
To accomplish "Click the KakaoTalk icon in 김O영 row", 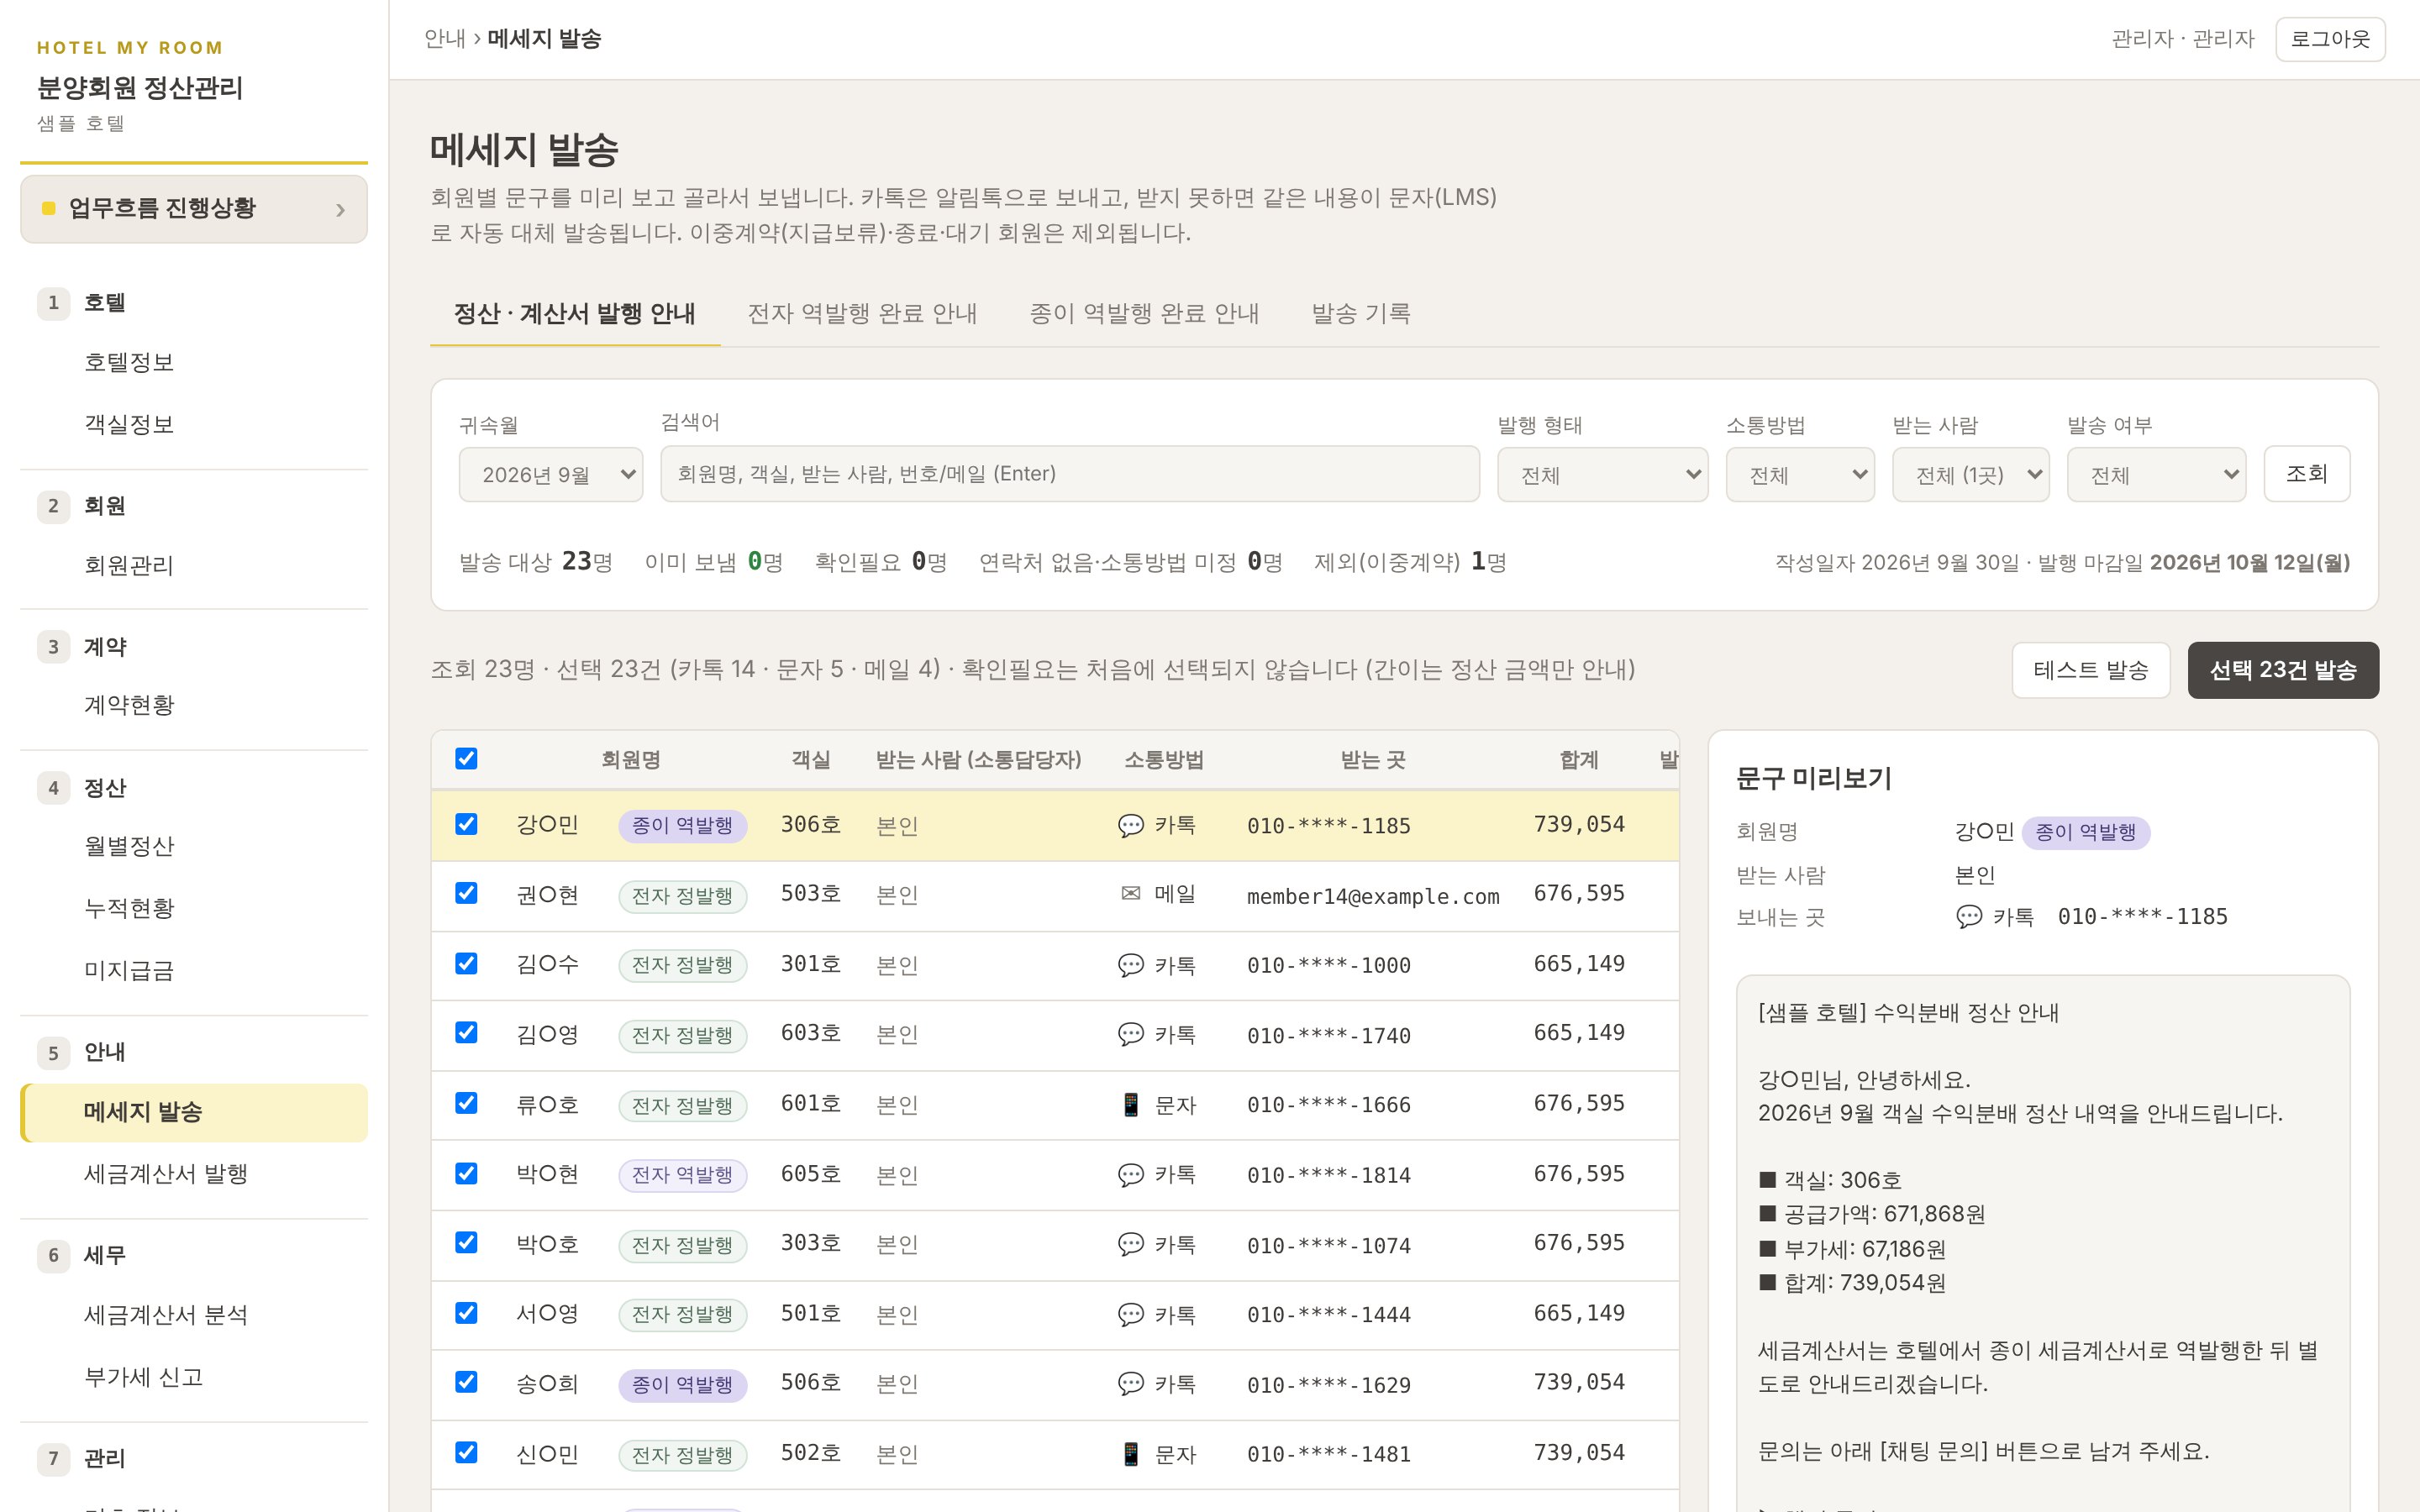I will pos(1130,1034).
